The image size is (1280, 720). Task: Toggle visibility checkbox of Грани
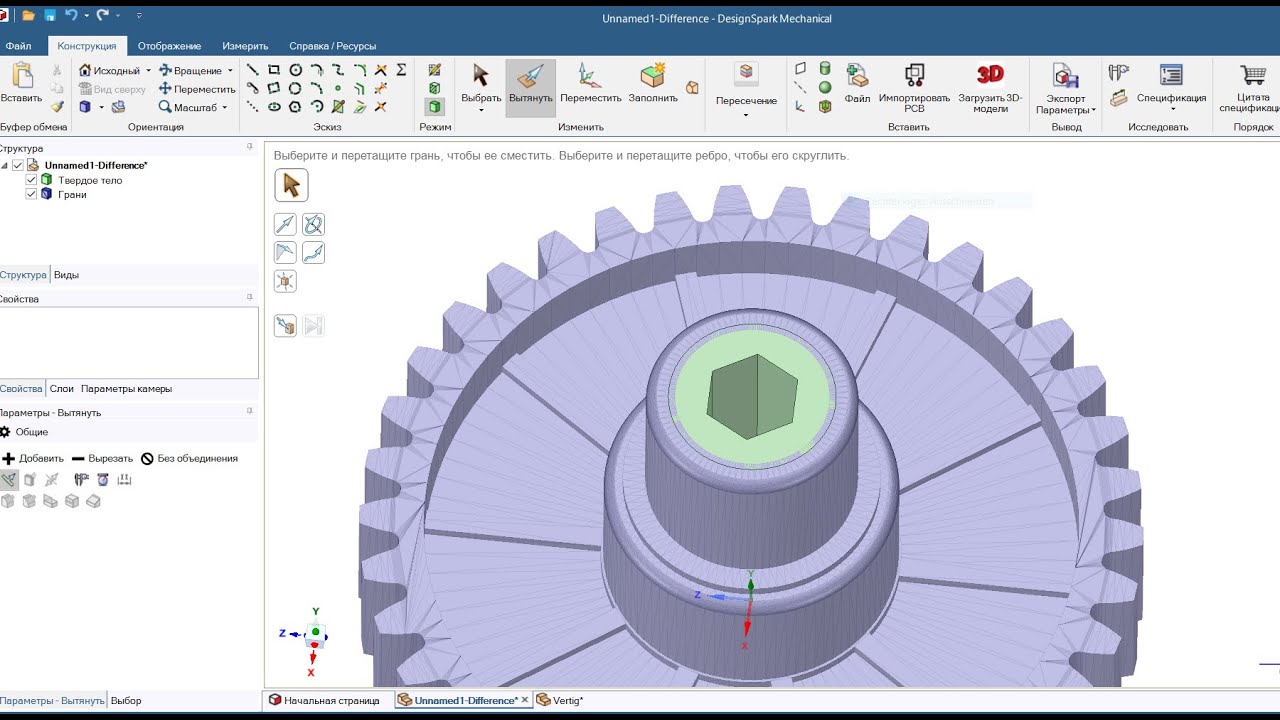31,194
